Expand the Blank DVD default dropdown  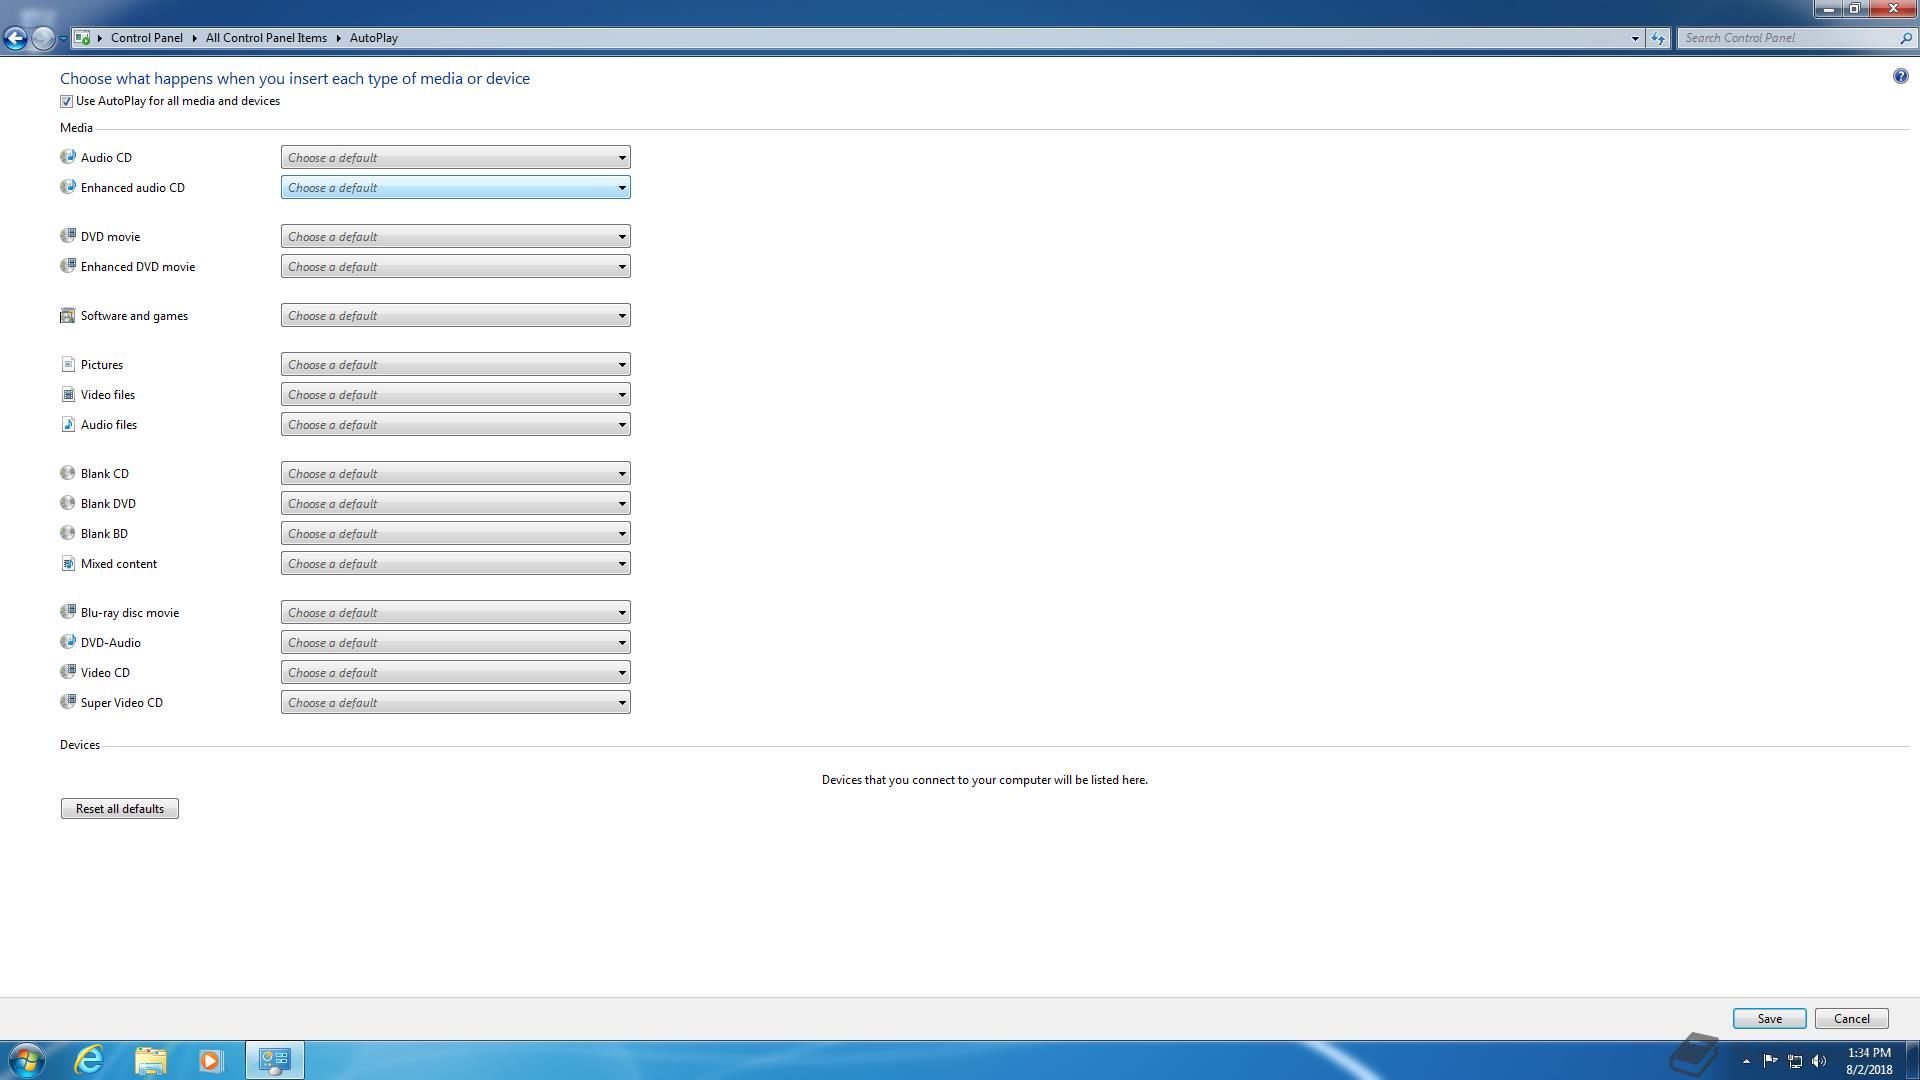456,503
